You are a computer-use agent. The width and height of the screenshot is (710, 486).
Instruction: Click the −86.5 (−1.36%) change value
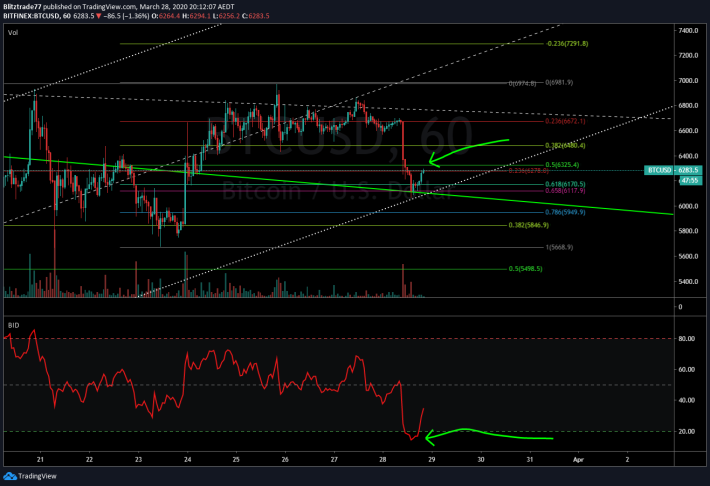click(x=126, y=16)
